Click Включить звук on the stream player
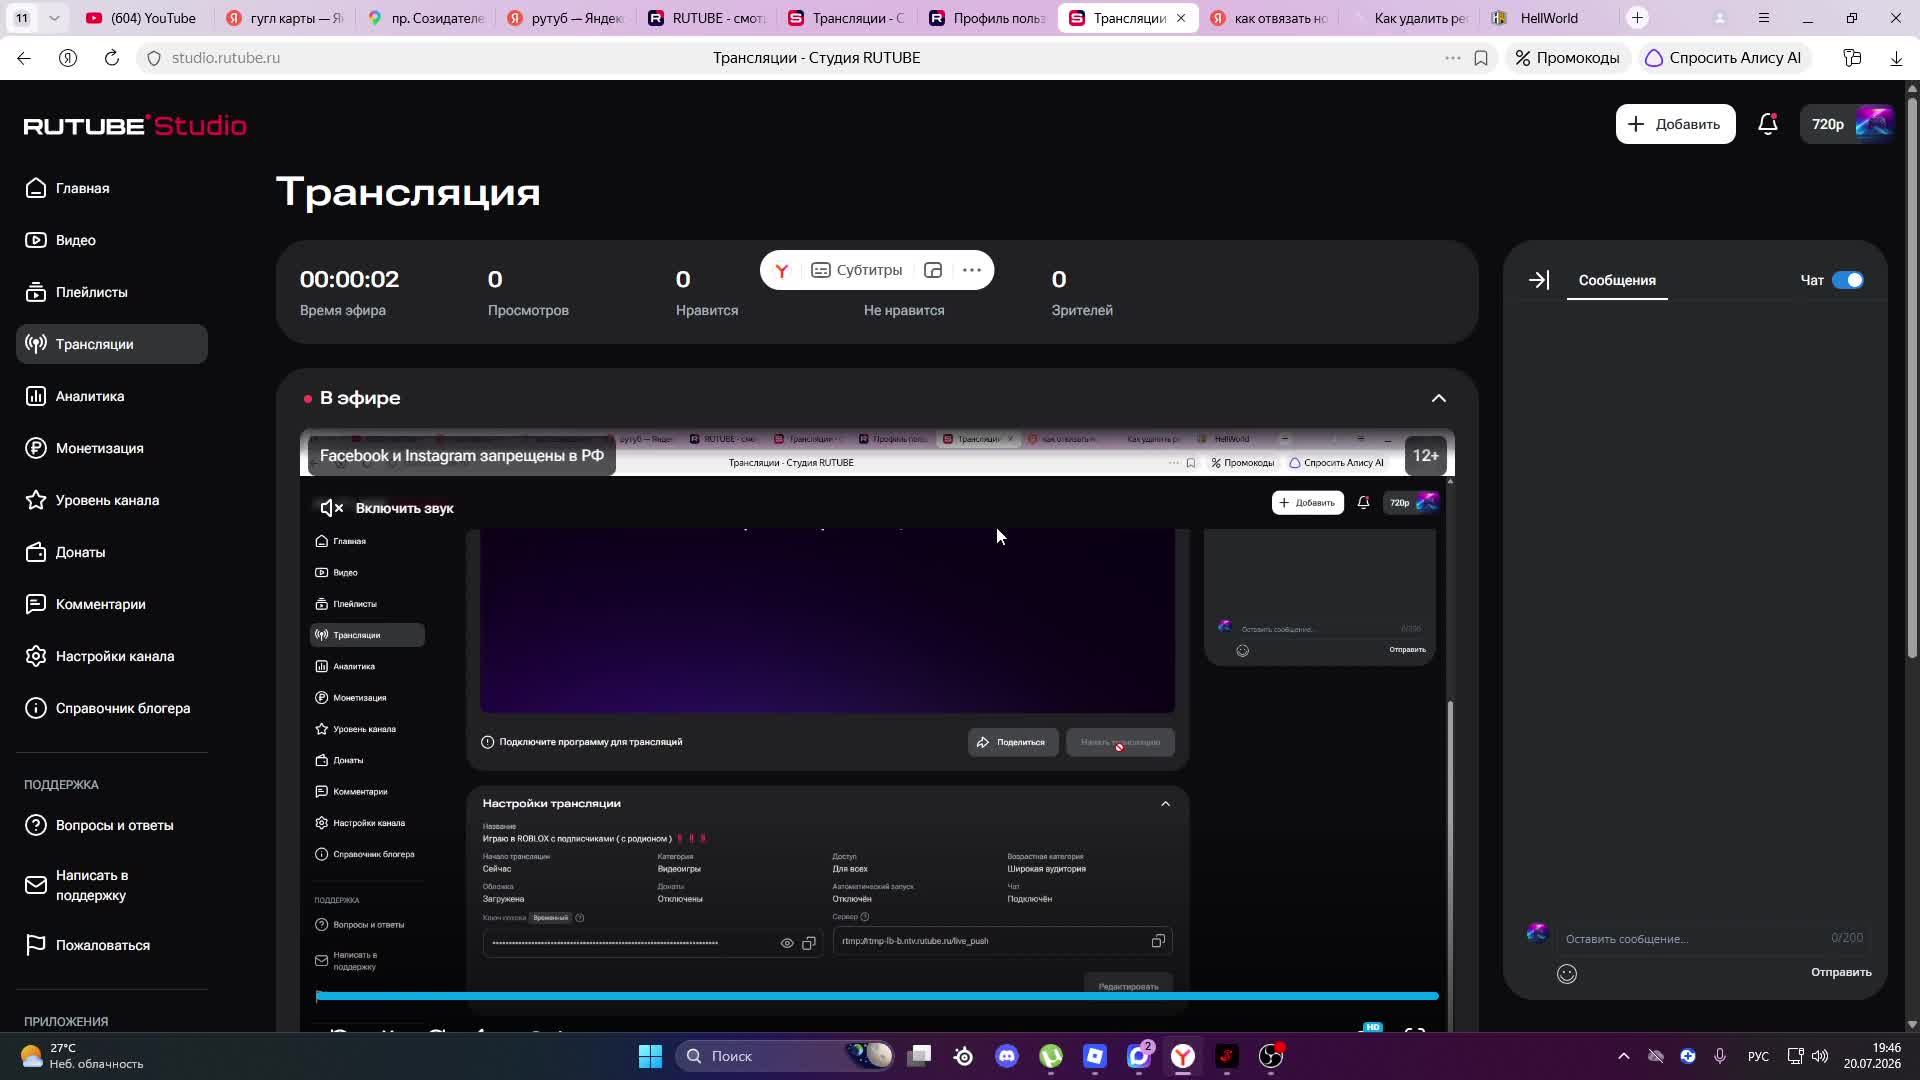 [387, 508]
